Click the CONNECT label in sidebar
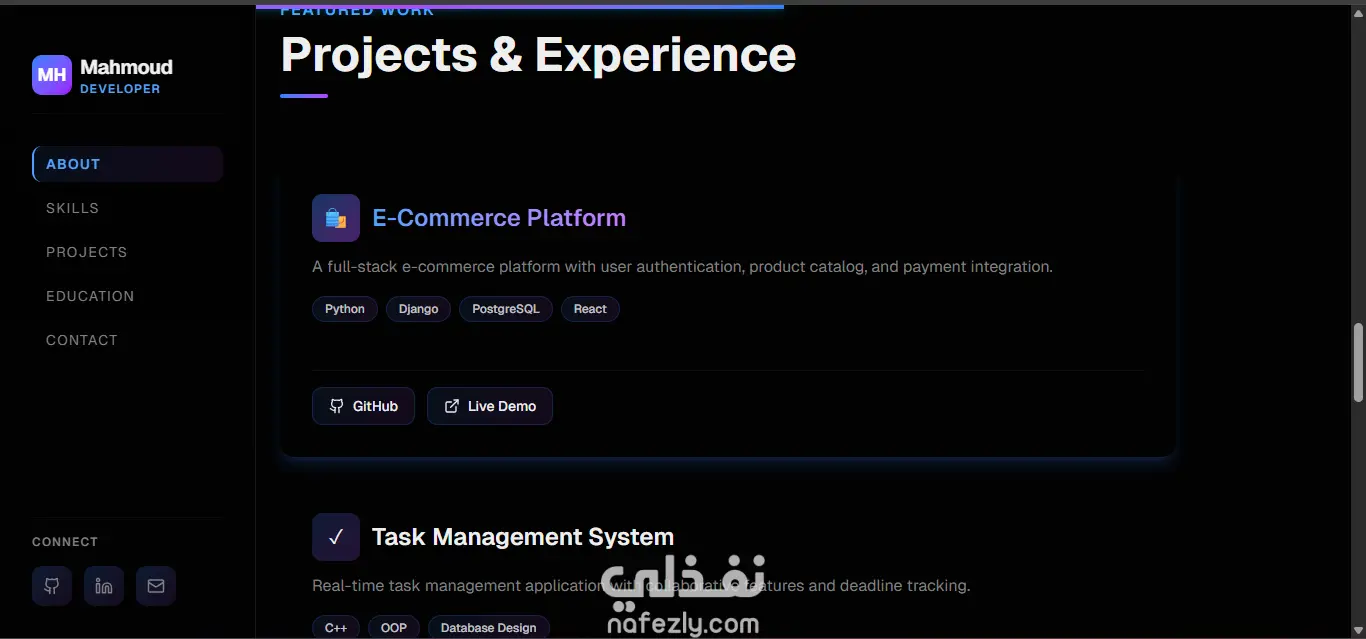1366x639 pixels. click(x=65, y=542)
